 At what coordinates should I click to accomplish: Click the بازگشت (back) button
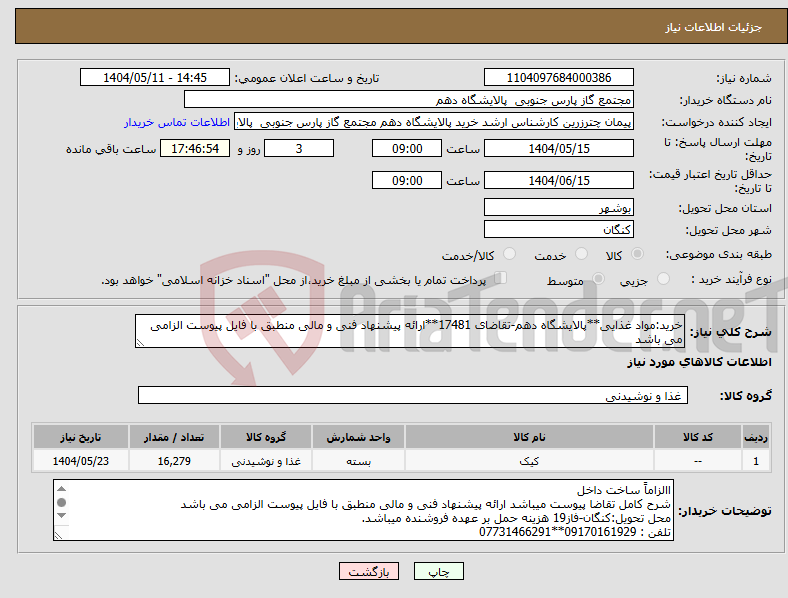click(x=369, y=571)
